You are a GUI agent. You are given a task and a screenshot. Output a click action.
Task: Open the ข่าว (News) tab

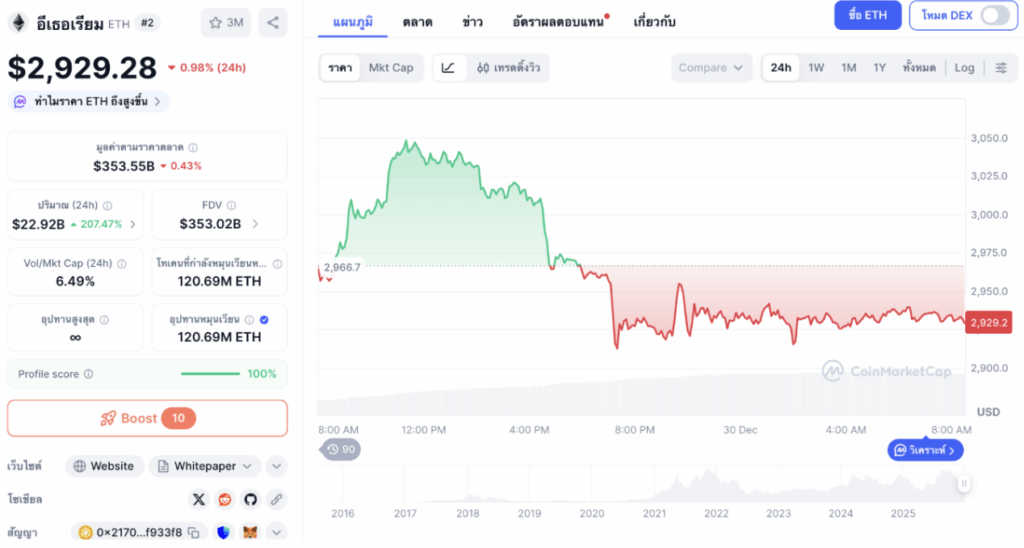point(475,21)
